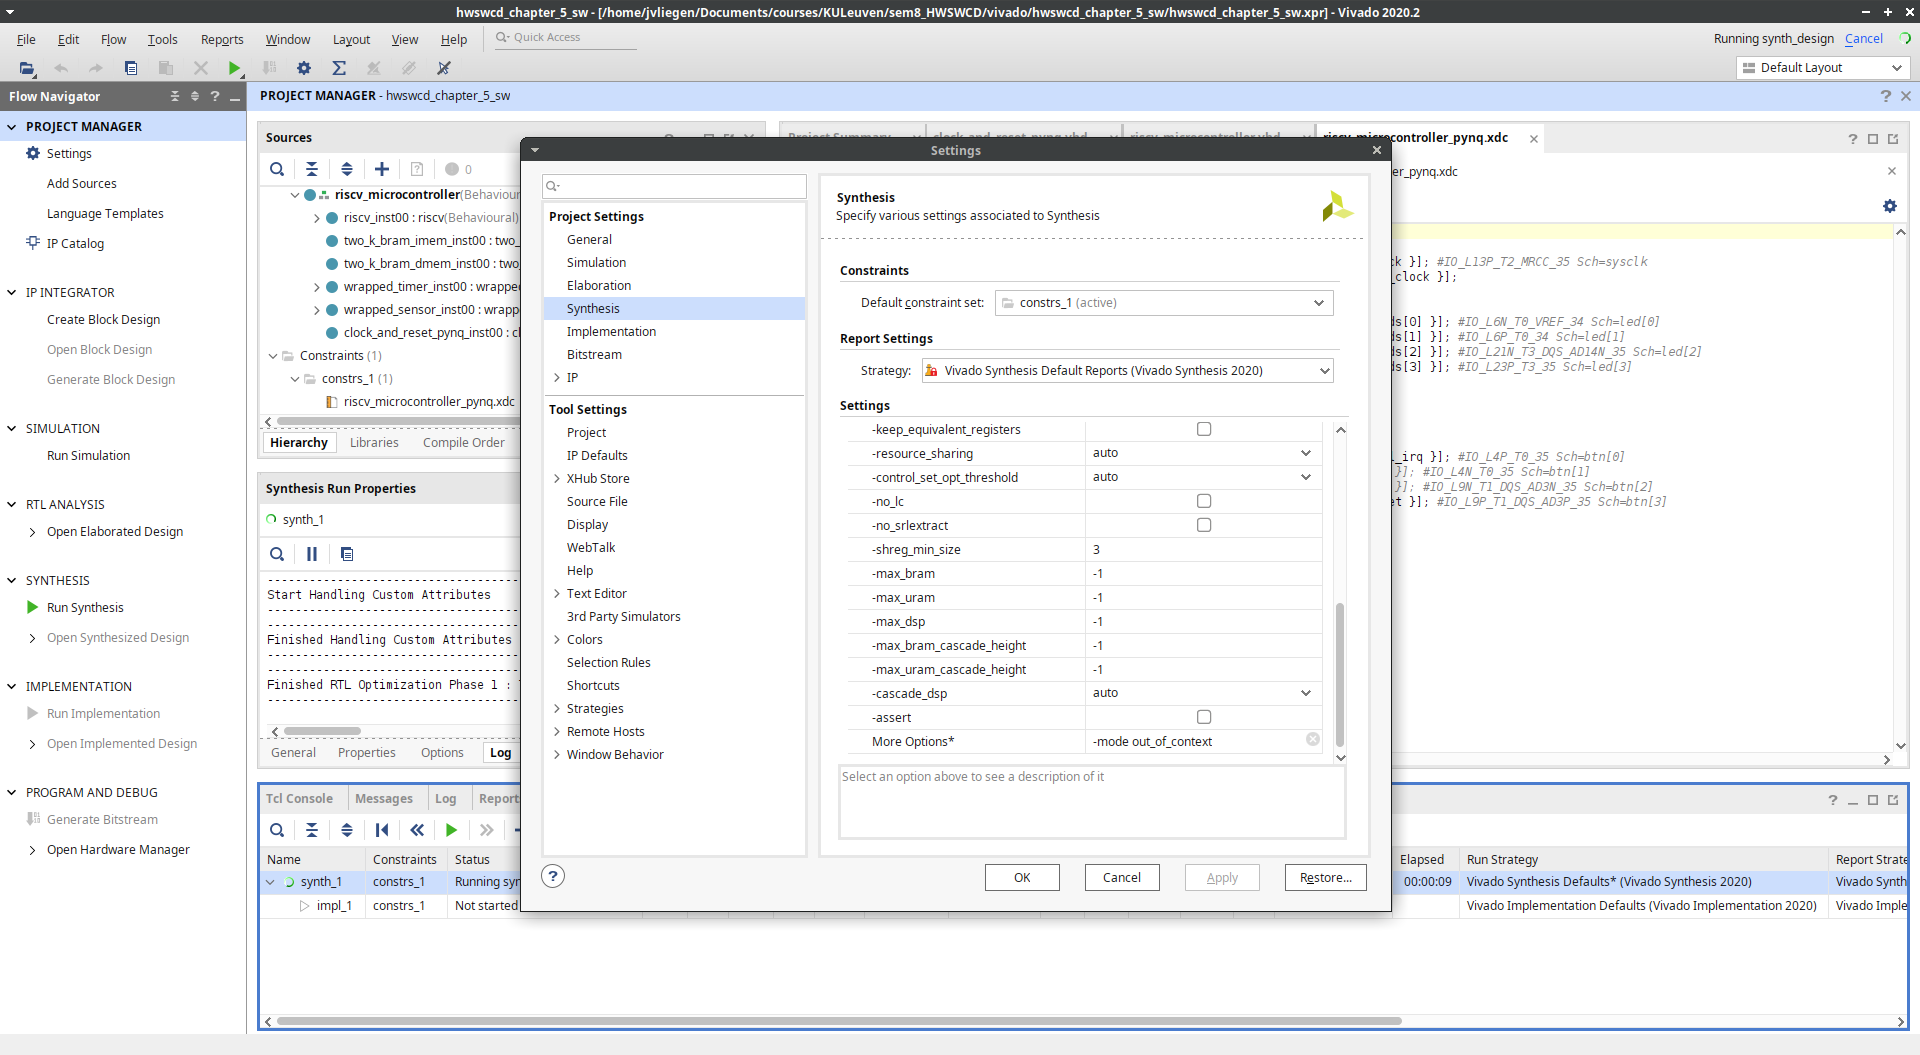Open the report Strategy dropdown

[1128, 371]
